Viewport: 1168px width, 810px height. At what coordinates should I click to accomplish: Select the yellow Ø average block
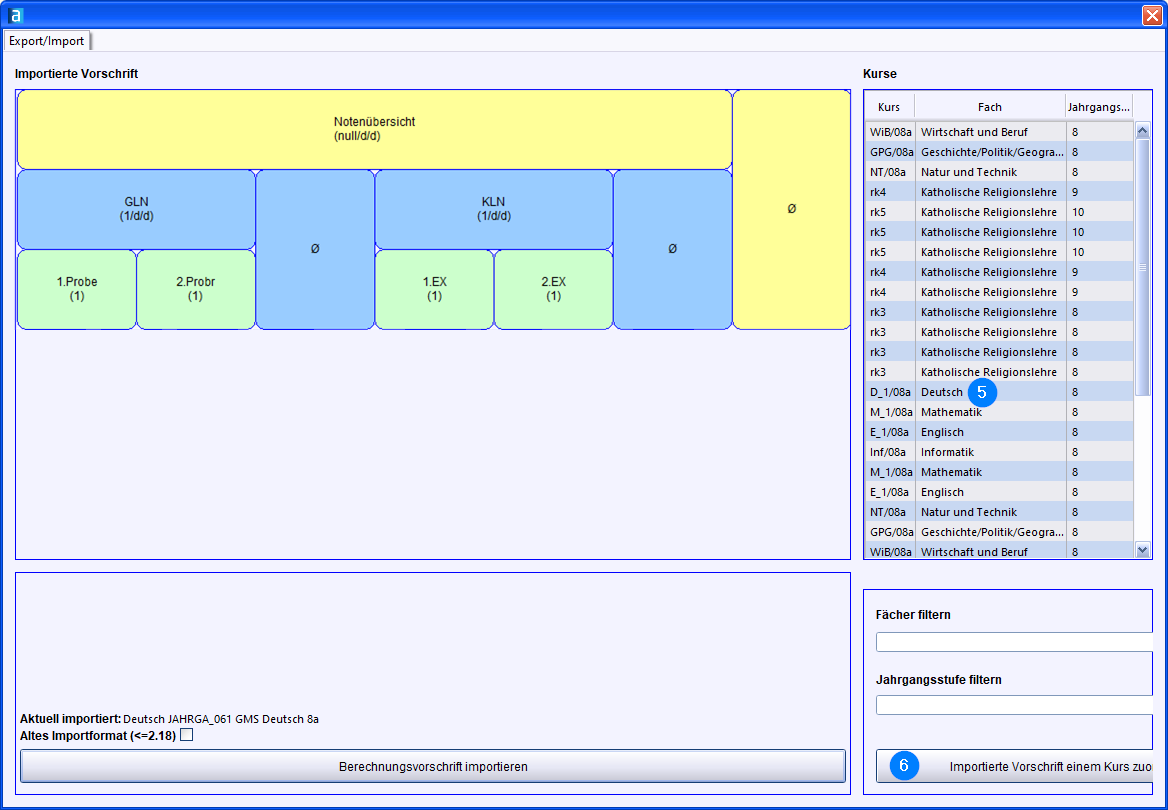click(x=792, y=209)
